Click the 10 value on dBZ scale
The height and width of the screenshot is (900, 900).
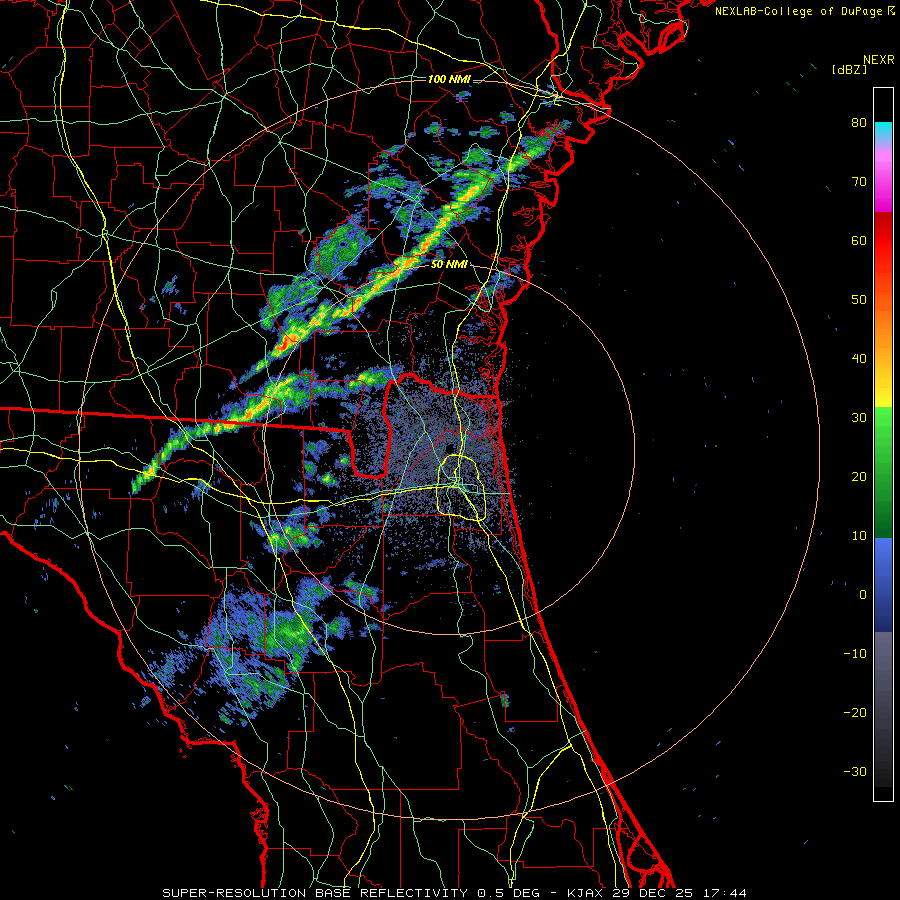(859, 536)
